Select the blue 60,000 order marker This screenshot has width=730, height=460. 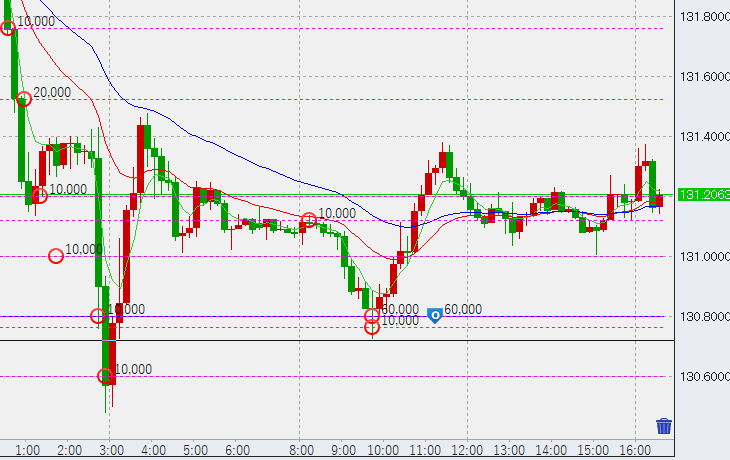435,315
